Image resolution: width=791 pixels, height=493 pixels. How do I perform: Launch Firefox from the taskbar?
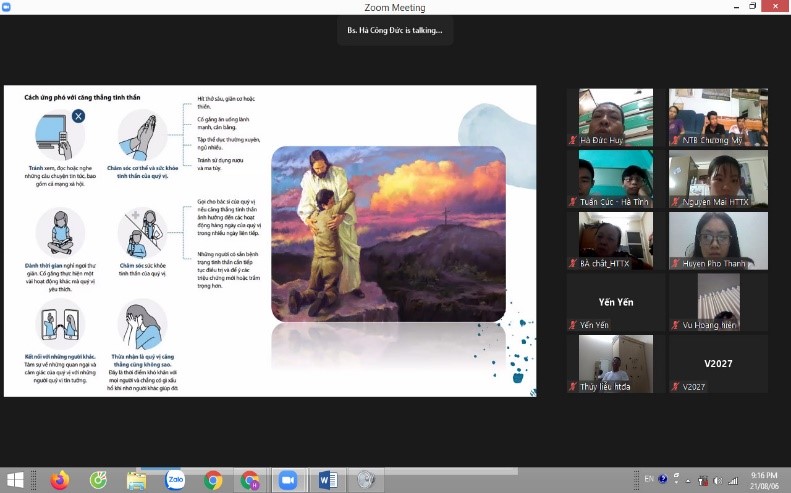(x=60, y=480)
